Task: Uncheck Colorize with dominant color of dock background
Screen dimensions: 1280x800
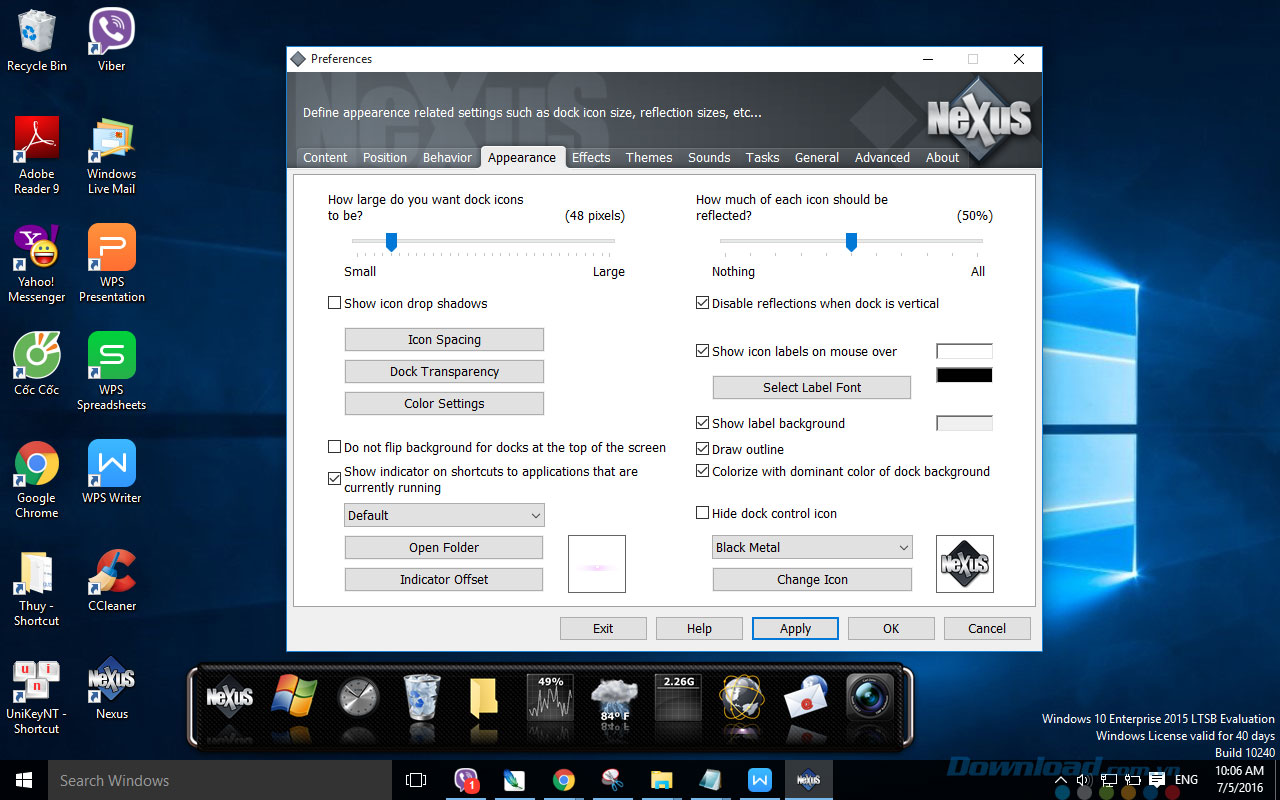Action: [702, 471]
